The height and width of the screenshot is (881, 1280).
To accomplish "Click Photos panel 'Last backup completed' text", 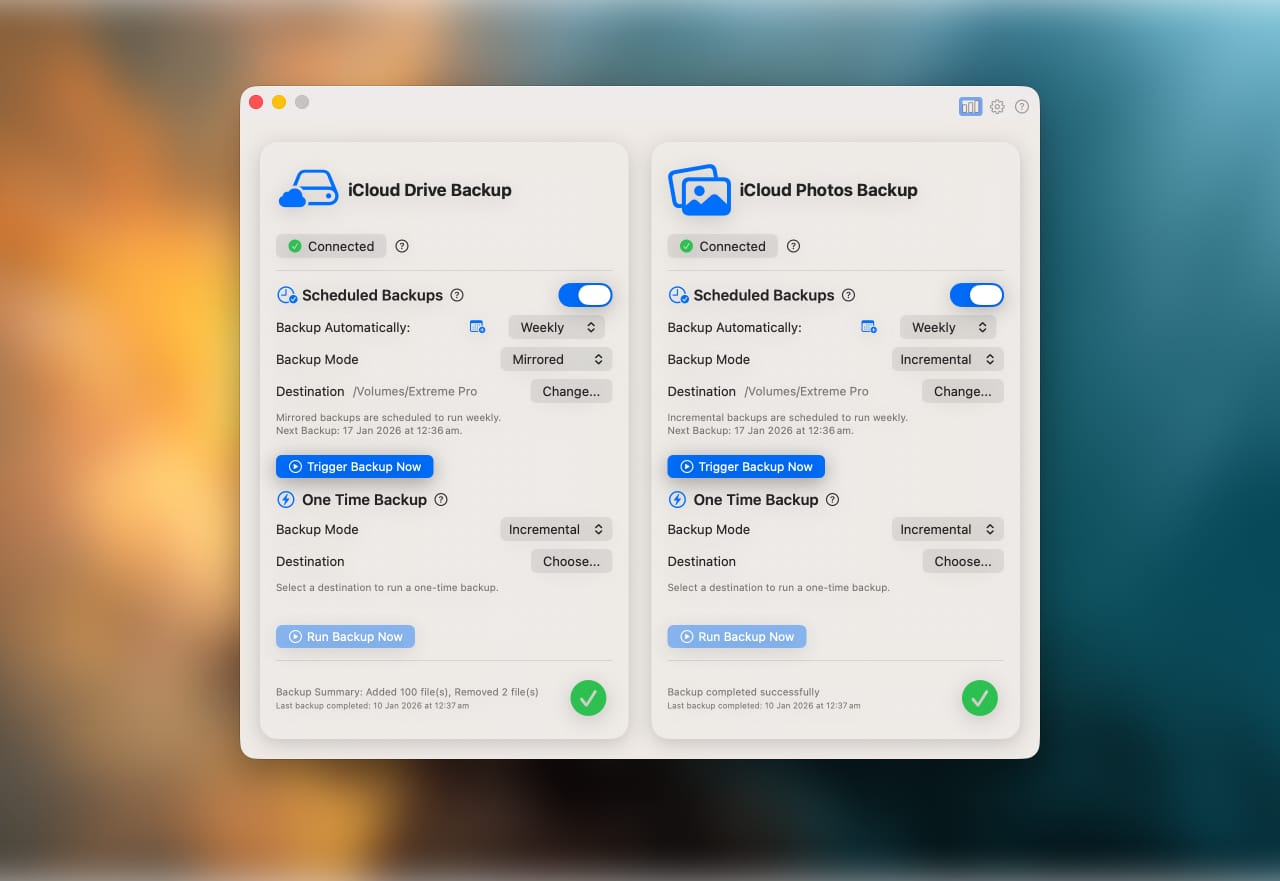I will [763, 706].
